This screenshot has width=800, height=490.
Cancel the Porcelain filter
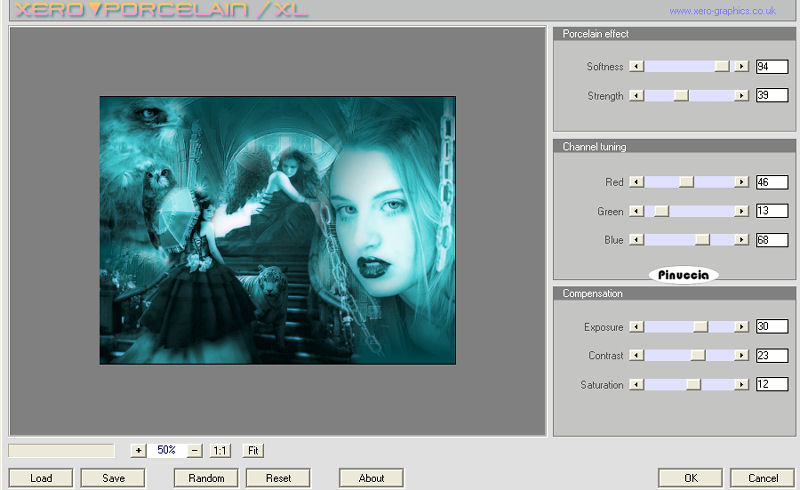(x=763, y=478)
